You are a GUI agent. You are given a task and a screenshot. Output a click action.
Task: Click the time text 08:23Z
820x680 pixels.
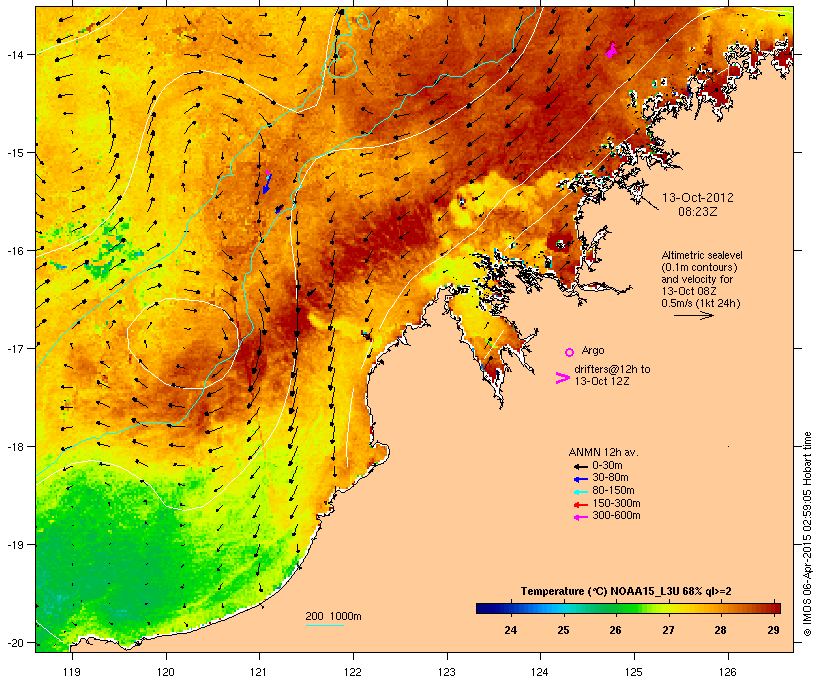(698, 212)
